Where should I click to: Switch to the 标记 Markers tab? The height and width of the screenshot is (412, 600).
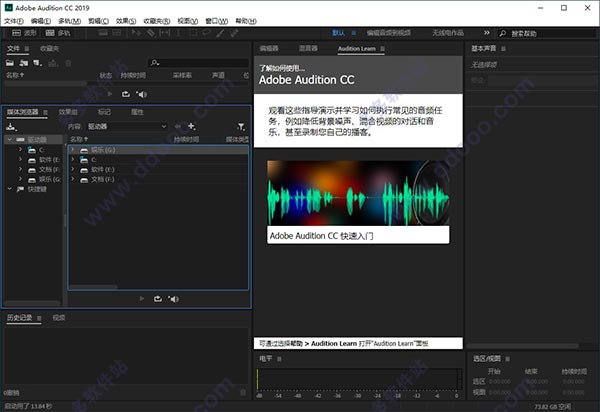pyautogui.click(x=104, y=112)
